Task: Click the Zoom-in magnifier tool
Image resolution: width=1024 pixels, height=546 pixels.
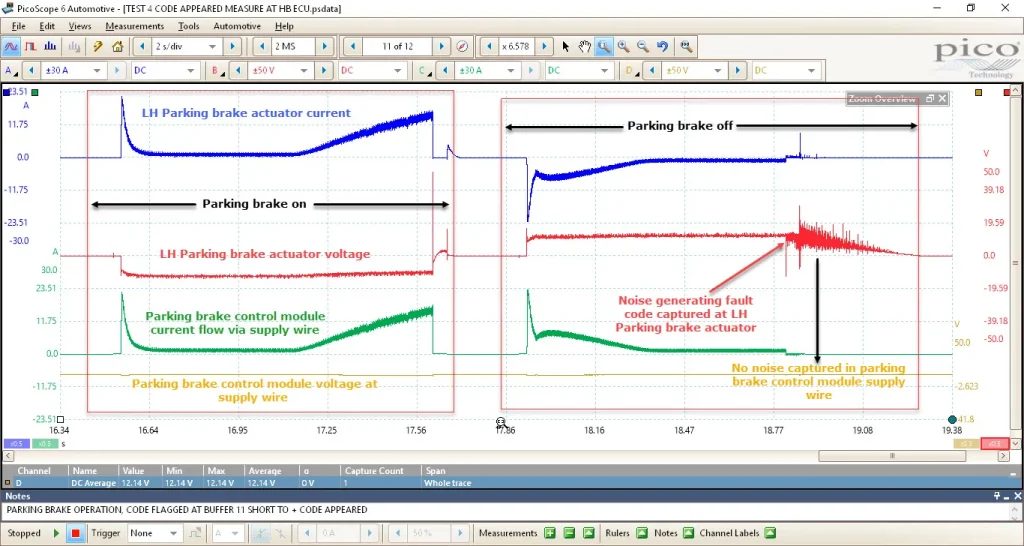Action: (624, 46)
